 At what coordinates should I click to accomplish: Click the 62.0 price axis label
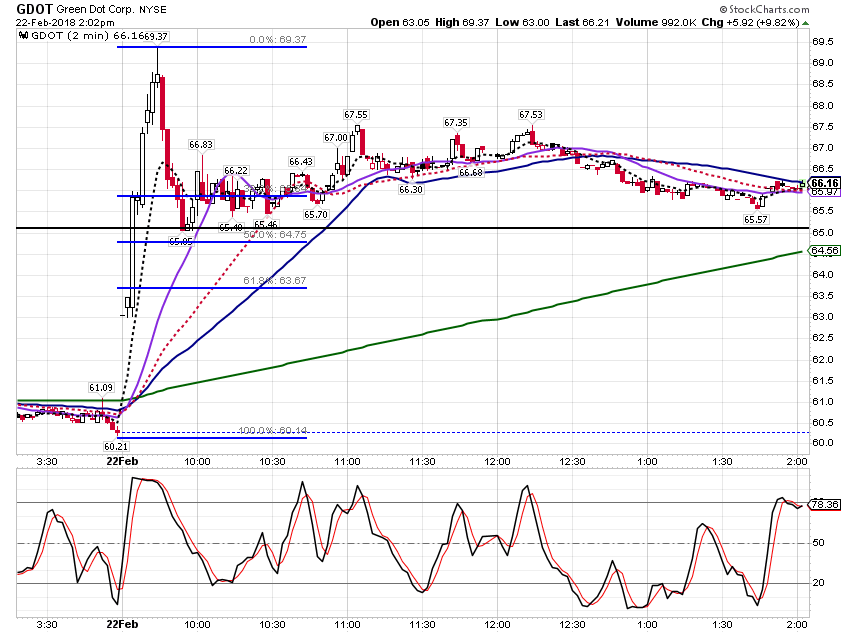click(823, 360)
